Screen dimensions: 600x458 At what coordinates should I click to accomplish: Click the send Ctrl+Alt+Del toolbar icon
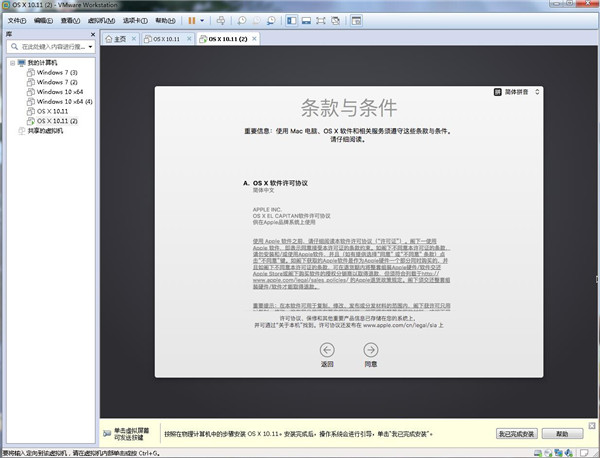[221, 21]
